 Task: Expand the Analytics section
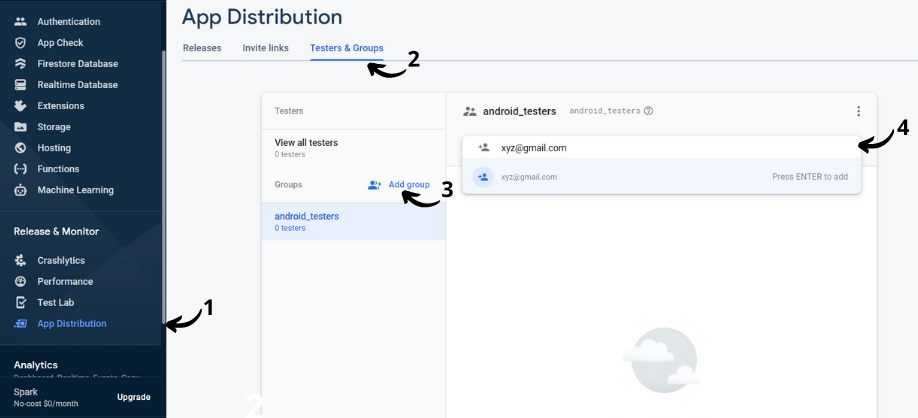tap(36, 365)
